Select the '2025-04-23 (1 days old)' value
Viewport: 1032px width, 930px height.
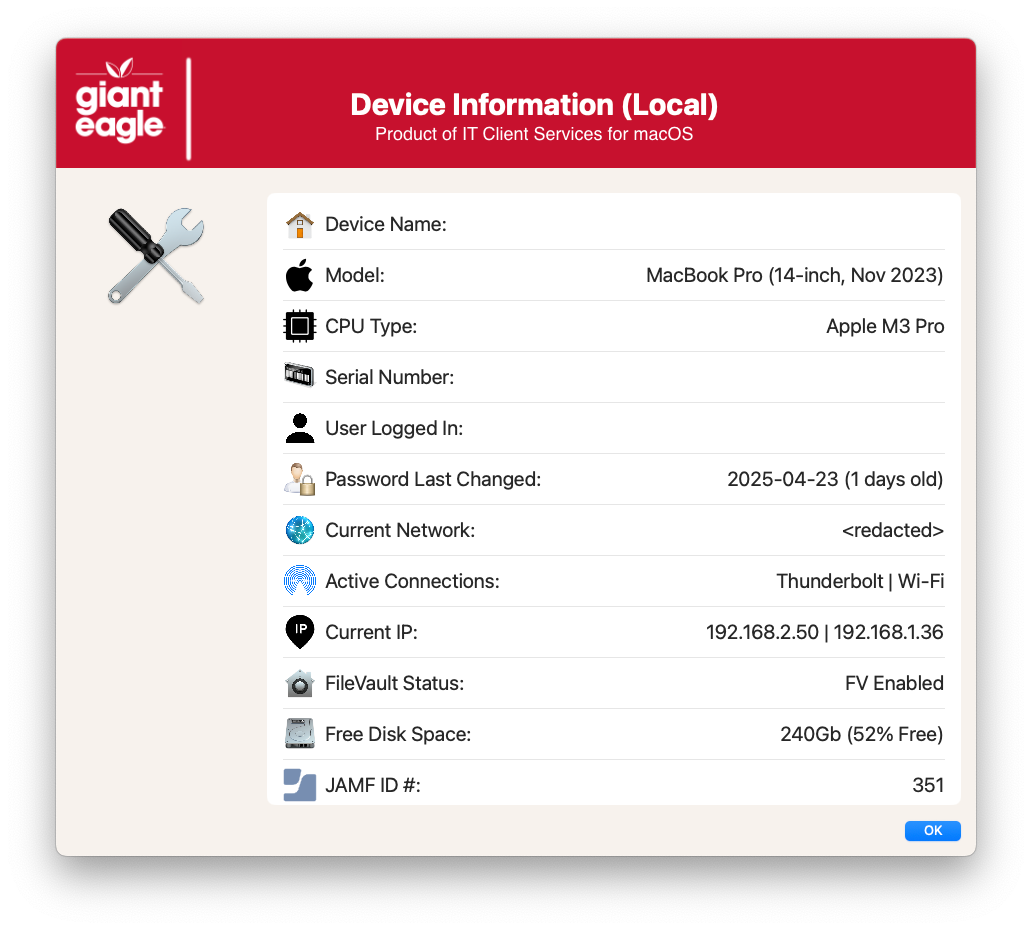835,479
